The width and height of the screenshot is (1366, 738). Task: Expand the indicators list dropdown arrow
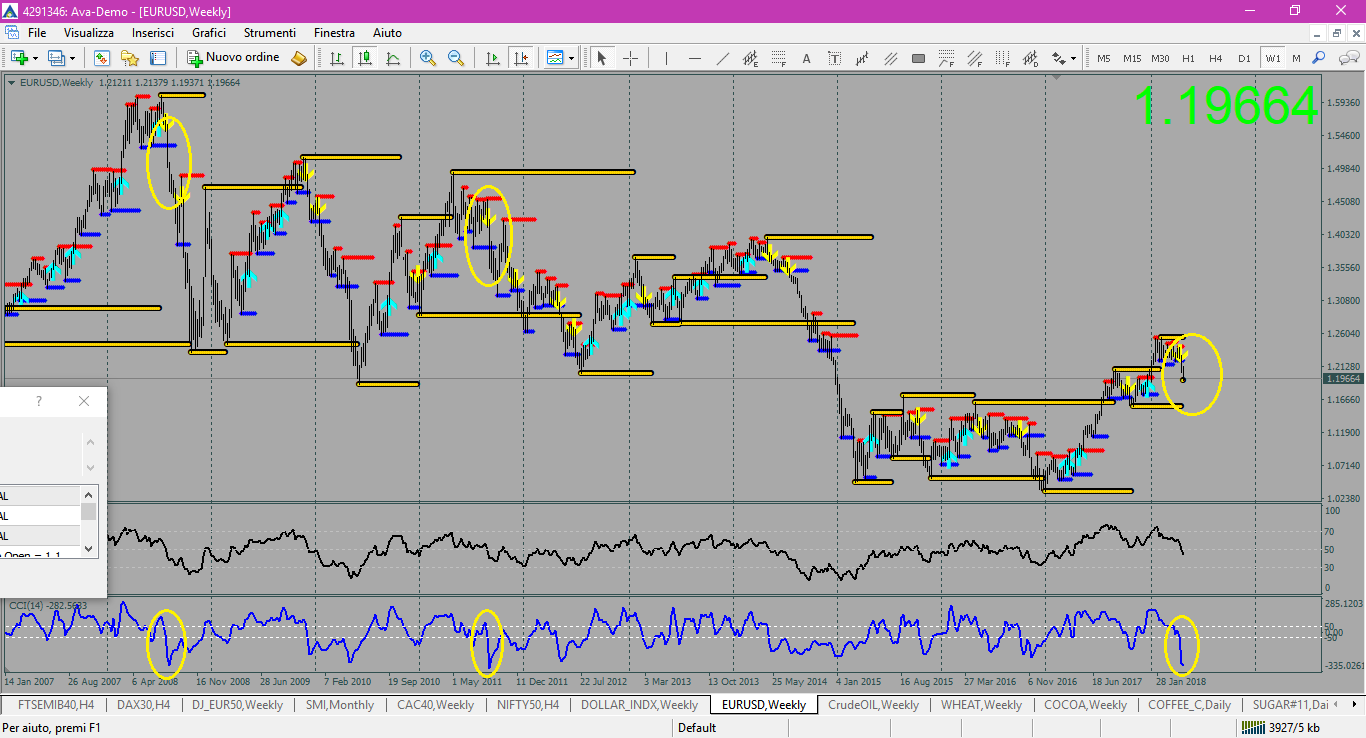572,58
